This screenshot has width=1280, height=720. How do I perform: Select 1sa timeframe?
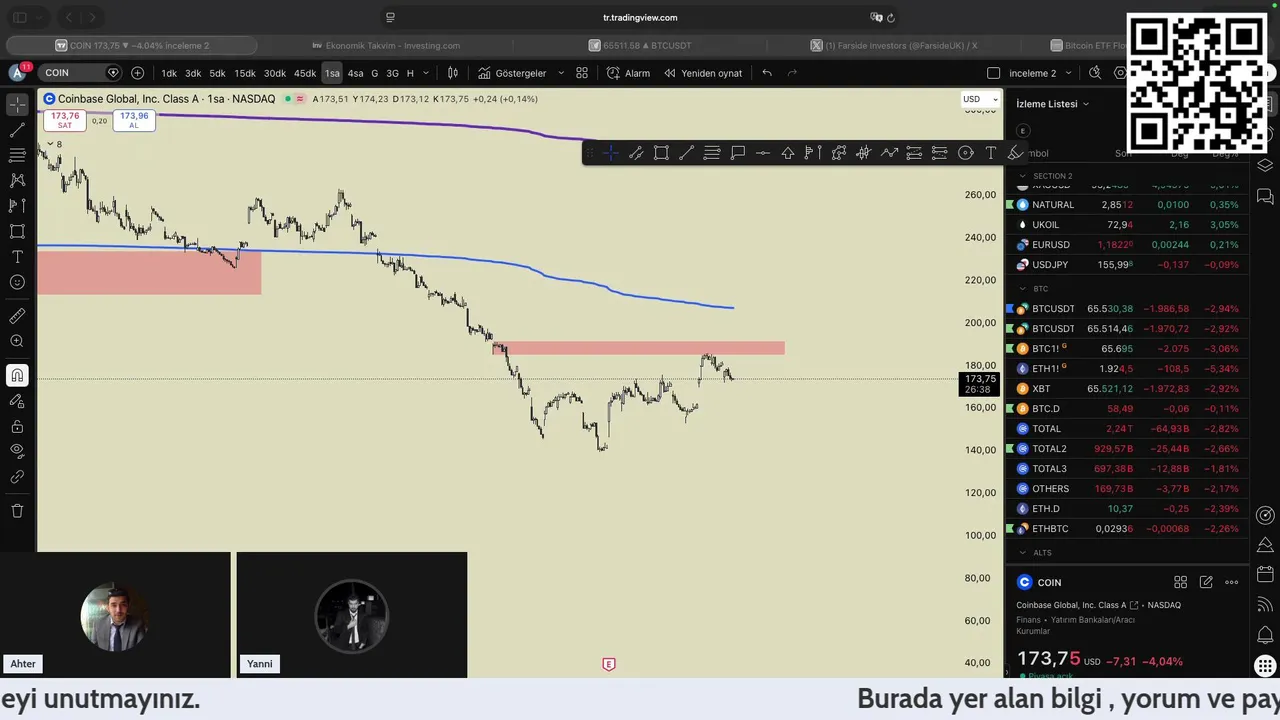[332, 73]
